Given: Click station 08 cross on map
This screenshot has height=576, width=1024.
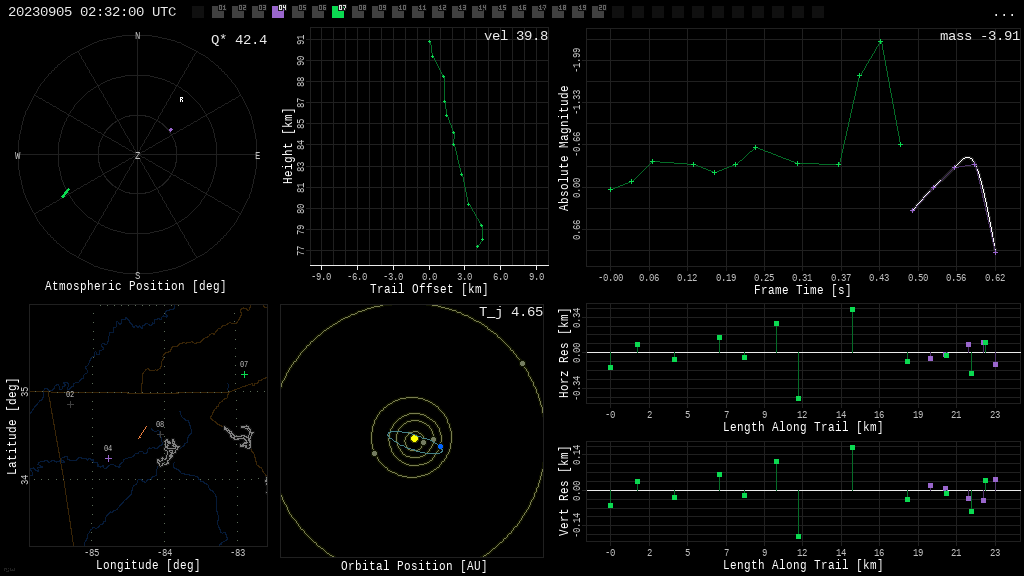Looking at the screenshot, I should (x=160, y=434).
